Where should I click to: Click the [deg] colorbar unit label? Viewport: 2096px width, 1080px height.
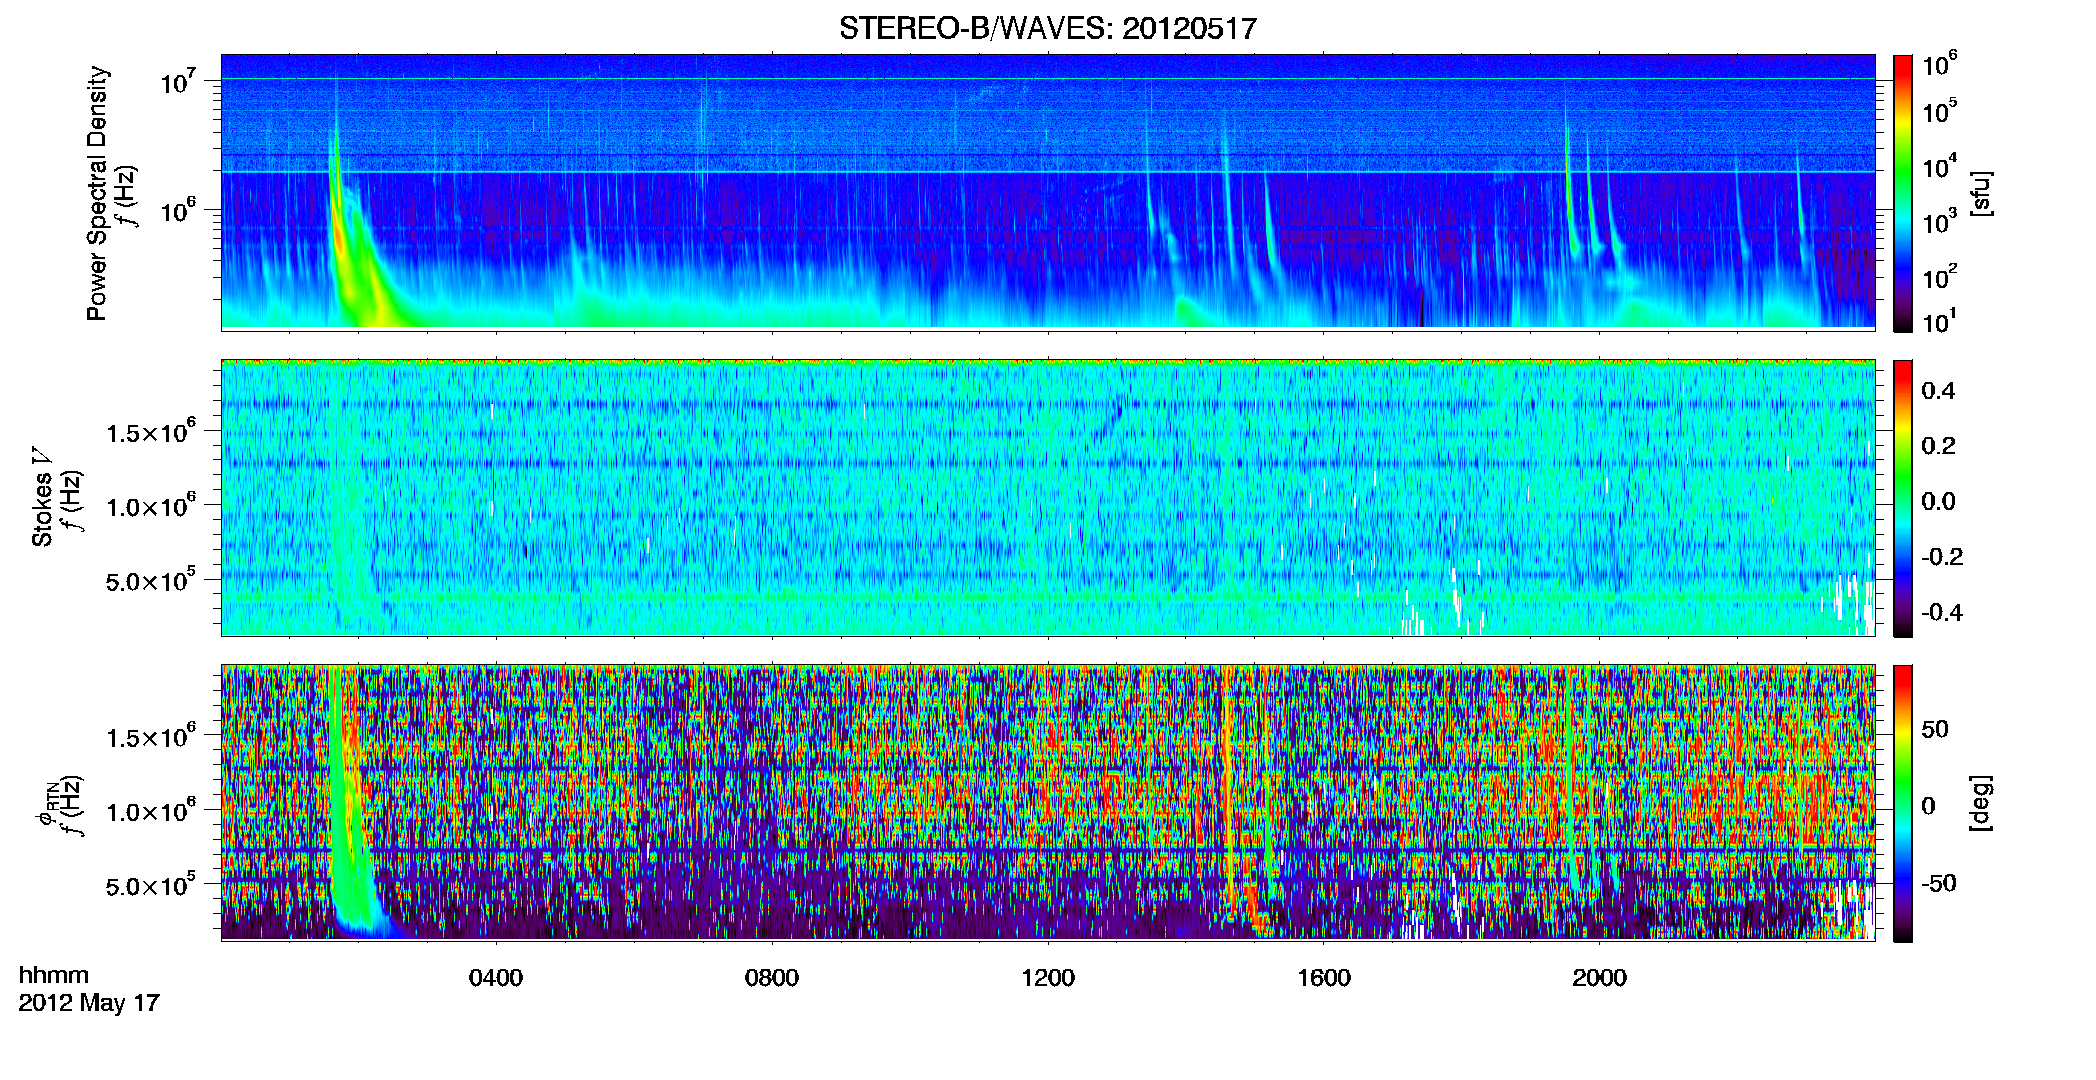click(x=1981, y=802)
